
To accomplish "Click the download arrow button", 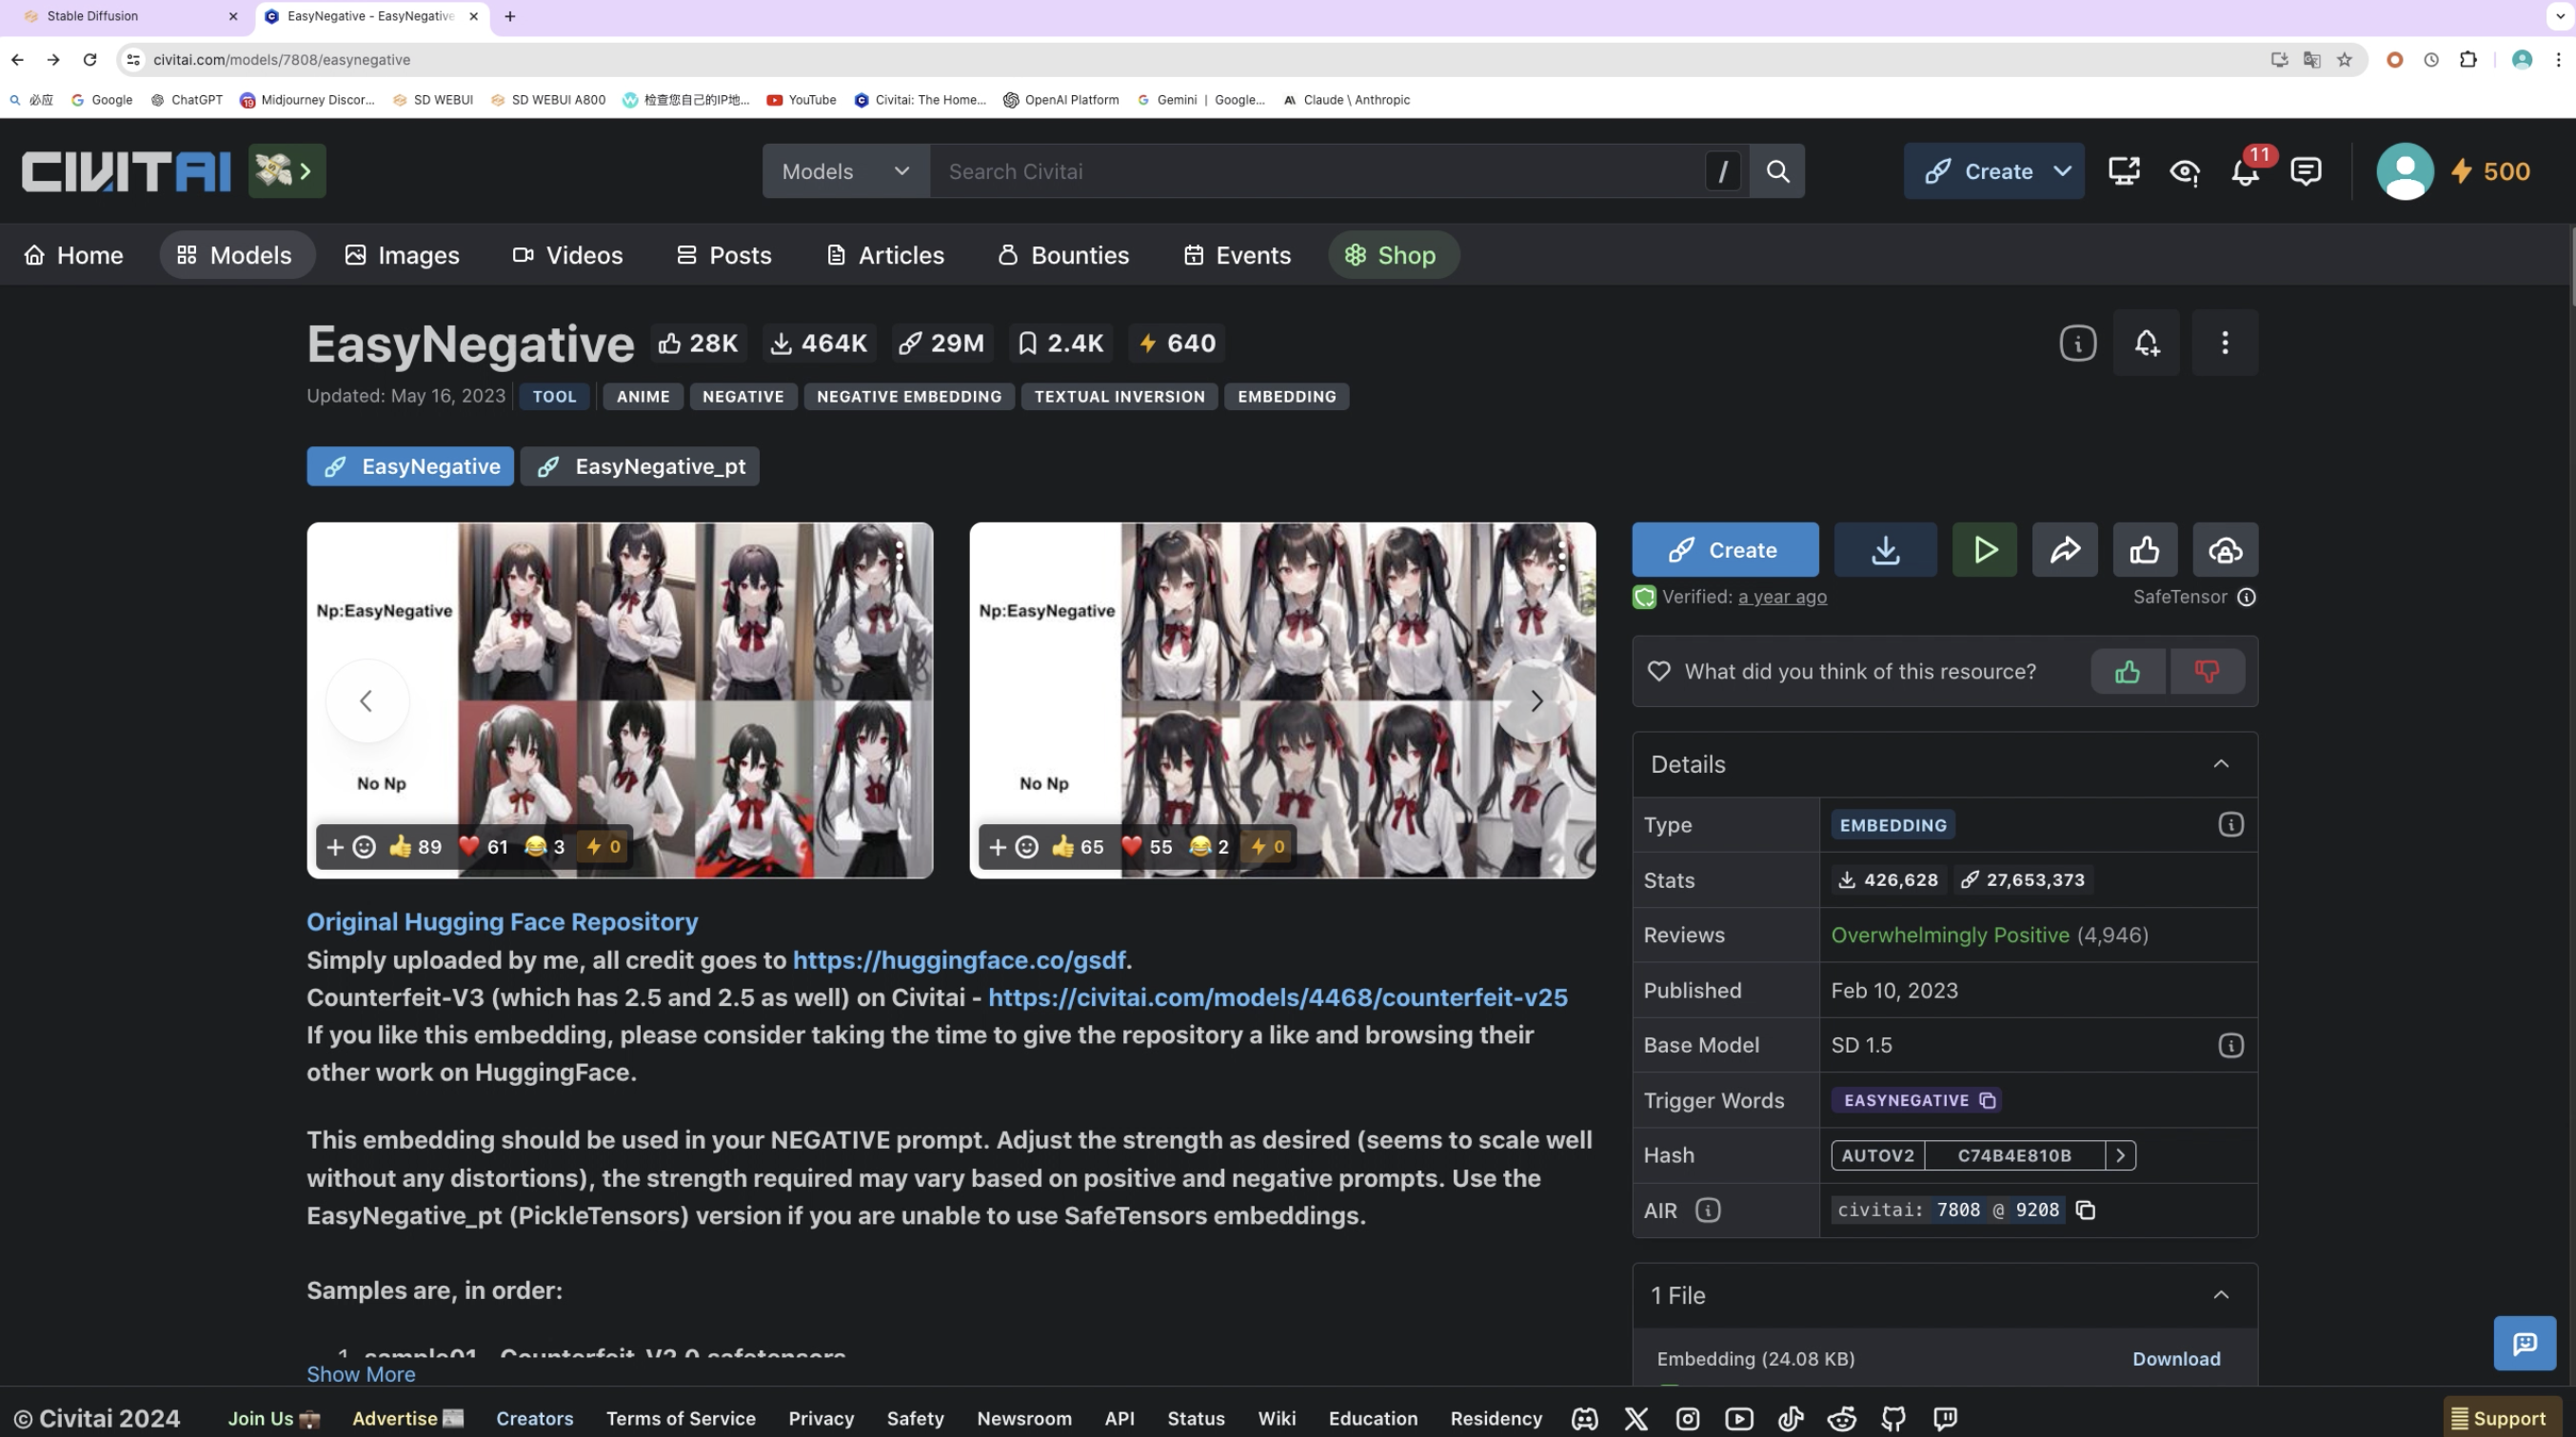I will click(1885, 550).
